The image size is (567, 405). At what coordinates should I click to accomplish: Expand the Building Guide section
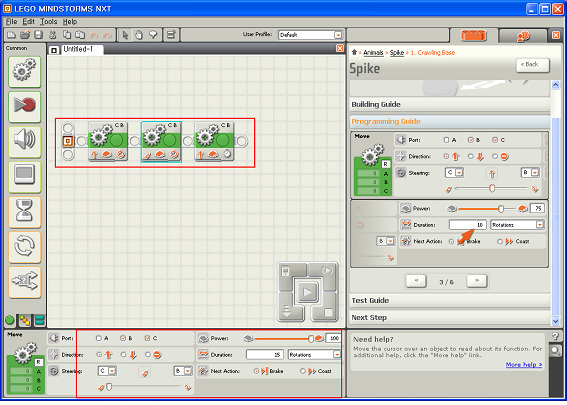click(x=450, y=105)
